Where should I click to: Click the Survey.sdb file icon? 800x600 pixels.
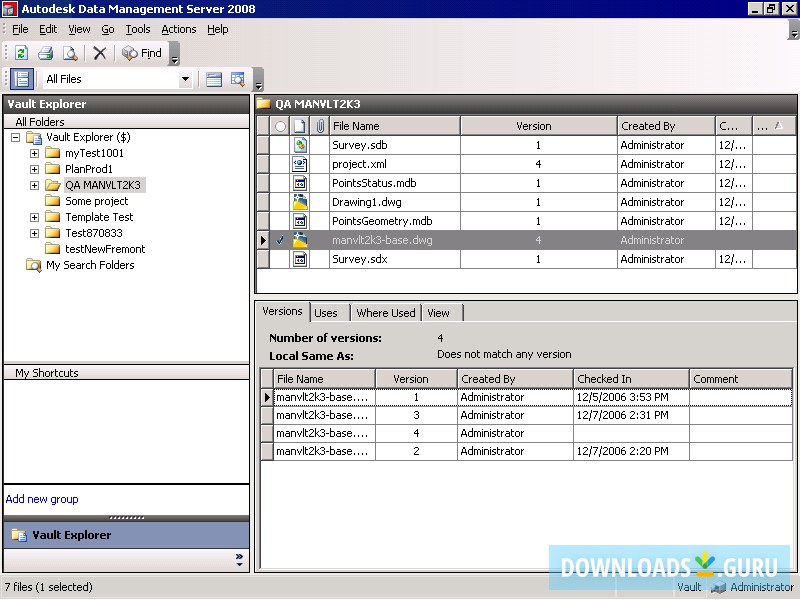299,145
